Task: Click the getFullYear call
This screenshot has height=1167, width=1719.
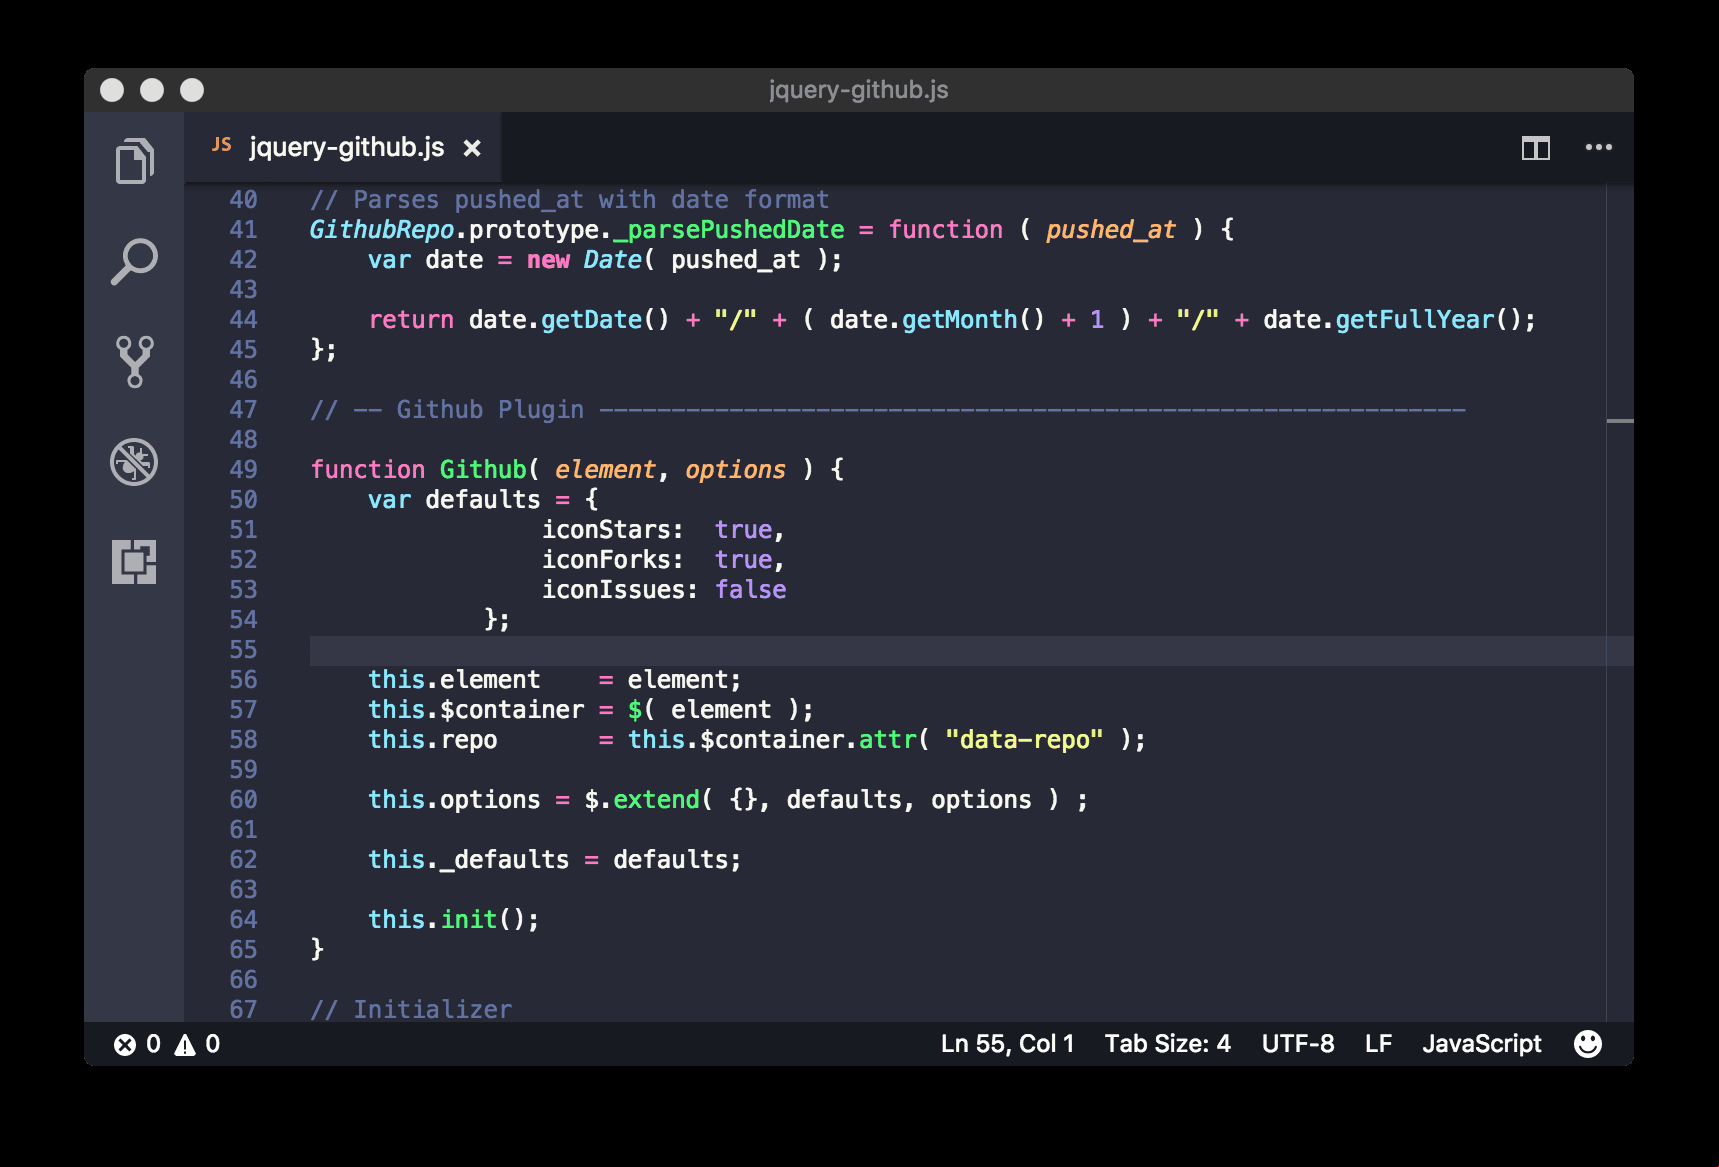Action: coord(1415,320)
